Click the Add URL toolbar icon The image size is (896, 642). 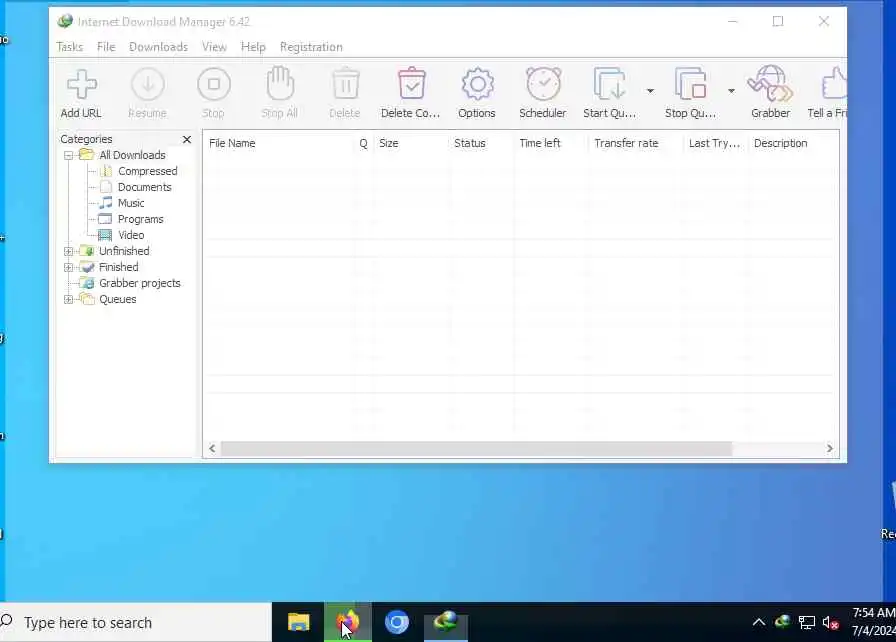tap(81, 85)
